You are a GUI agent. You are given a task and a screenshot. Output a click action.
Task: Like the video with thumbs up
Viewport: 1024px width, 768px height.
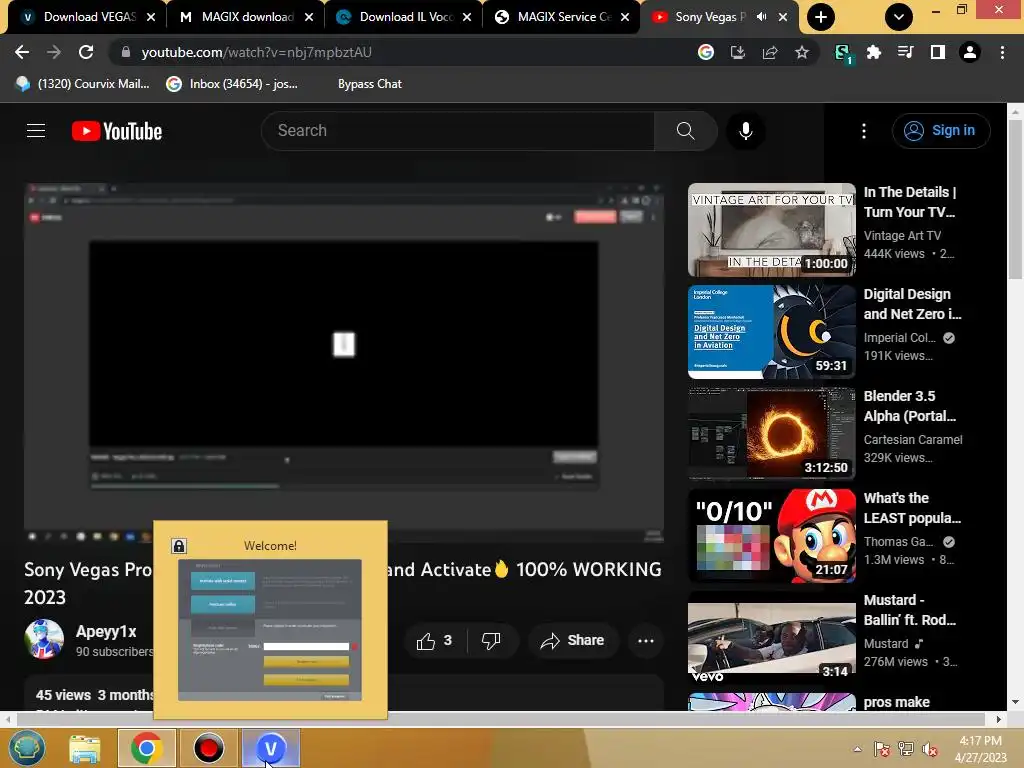[x=435, y=641]
